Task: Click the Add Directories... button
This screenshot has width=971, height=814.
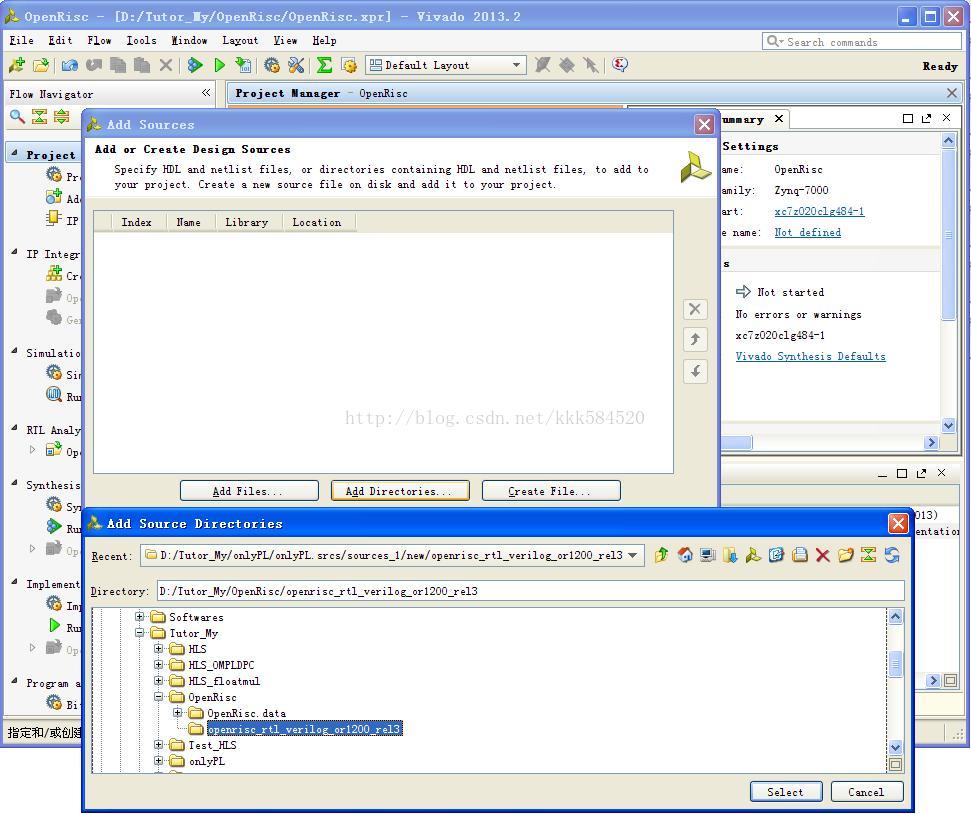Action: click(x=400, y=491)
